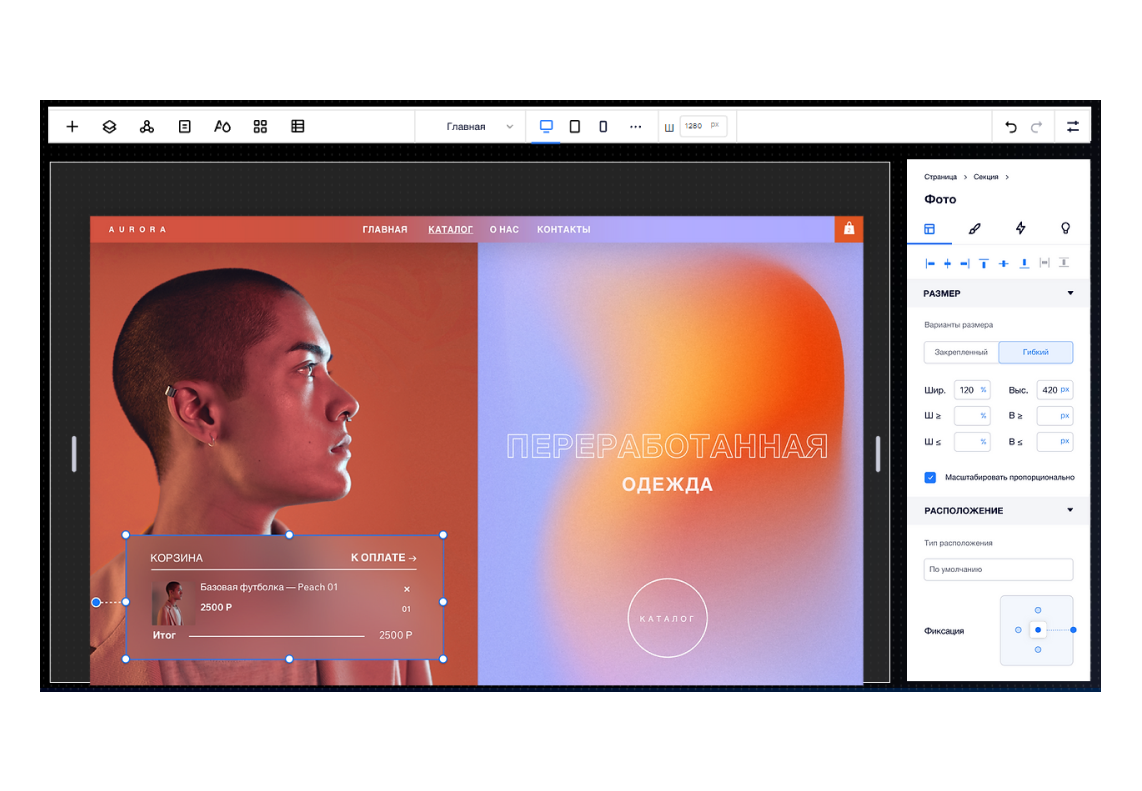Click the AURORA logo text
Viewport: 1142px width, 791px height.
click(138, 229)
